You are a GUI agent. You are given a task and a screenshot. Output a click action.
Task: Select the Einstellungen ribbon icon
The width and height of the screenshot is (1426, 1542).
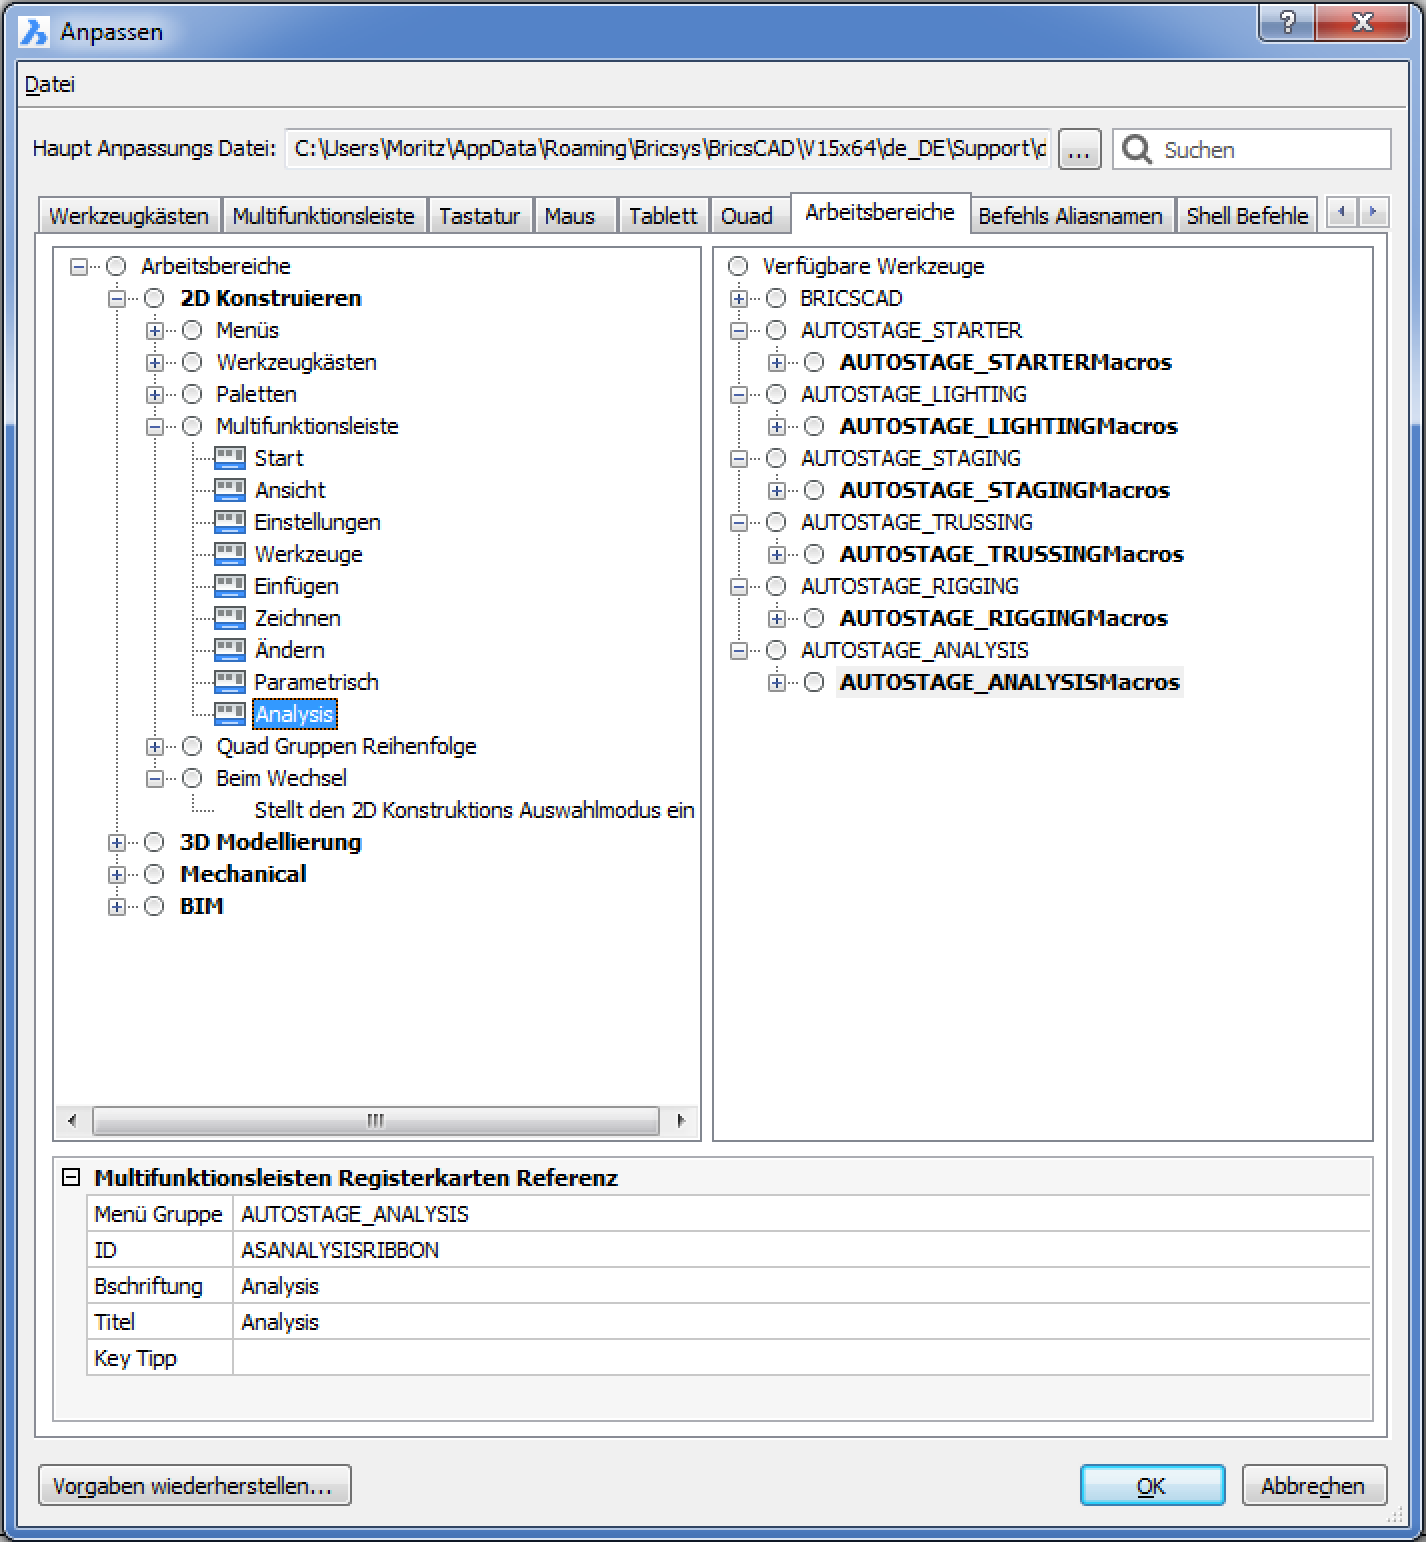tap(229, 522)
